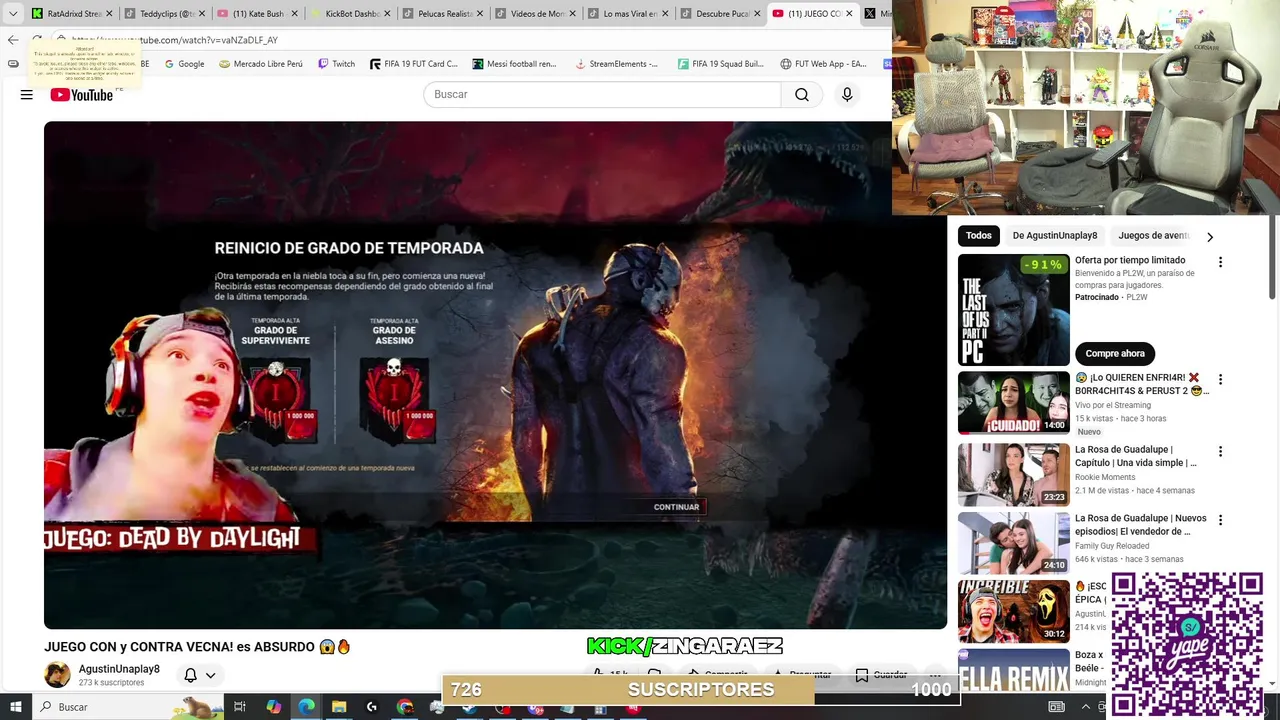Screen dimensions: 1280x720
Task: Open Logitech G HUB from the taskbar
Action: [x=372, y=706]
